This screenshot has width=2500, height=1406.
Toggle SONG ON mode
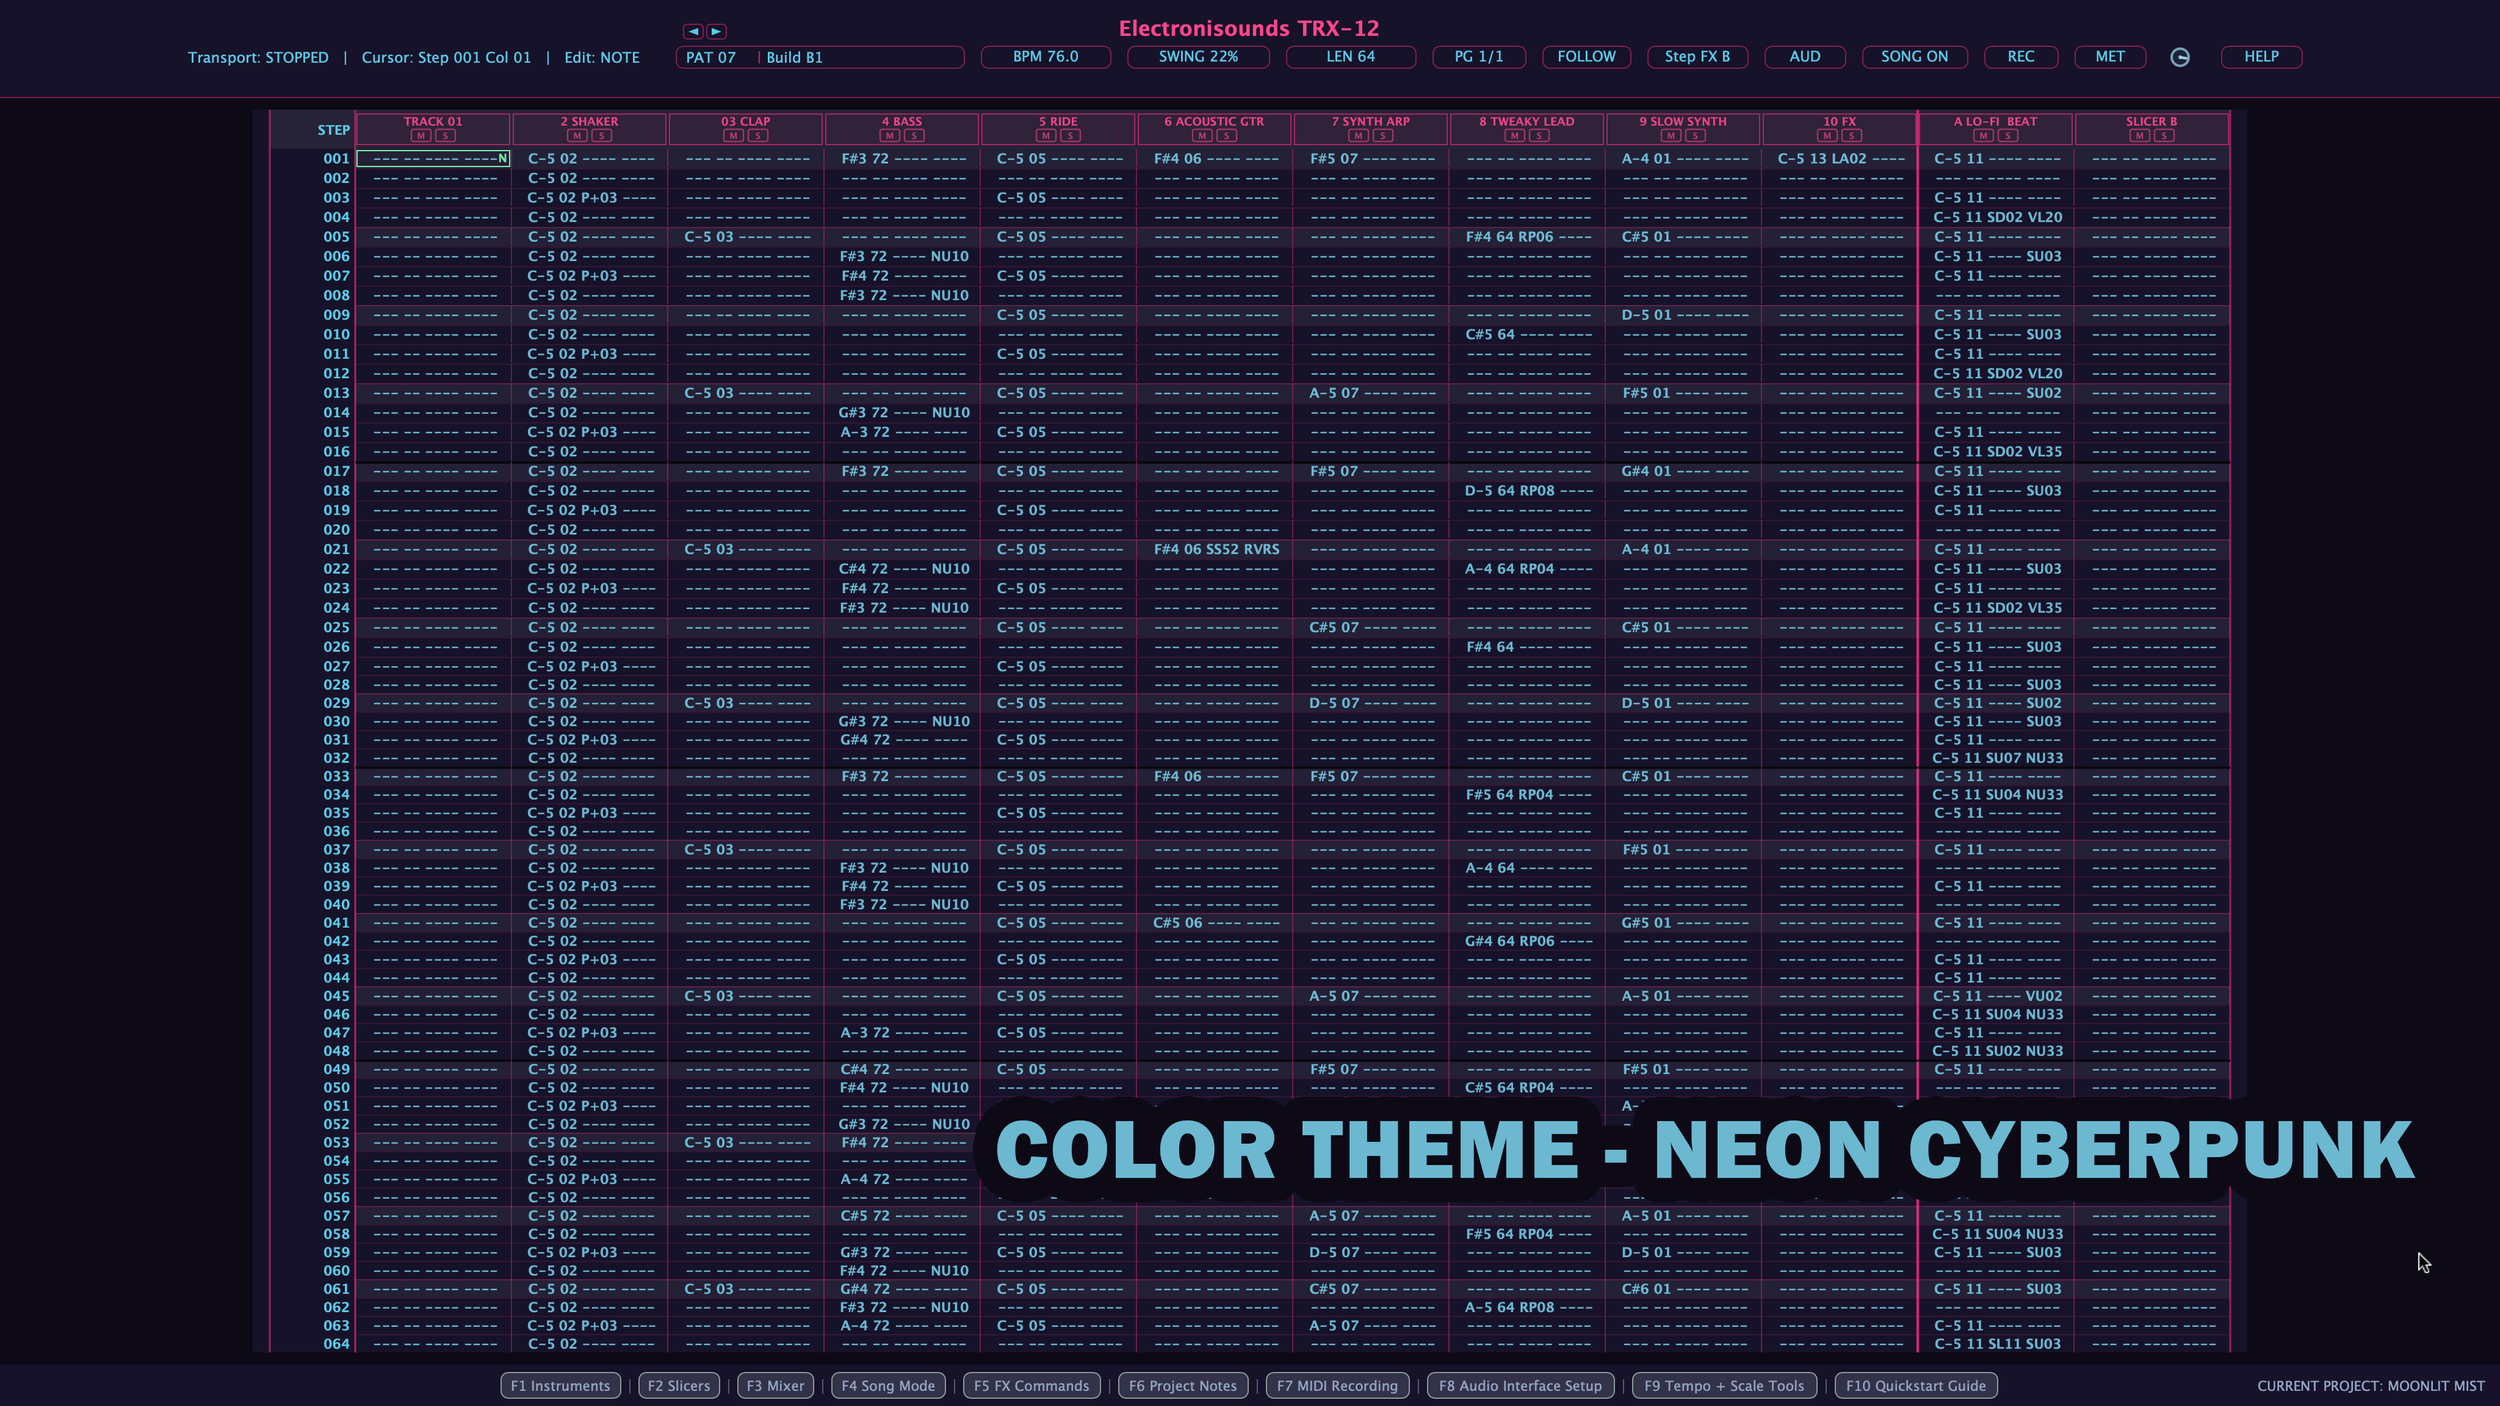click(1914, 57)
